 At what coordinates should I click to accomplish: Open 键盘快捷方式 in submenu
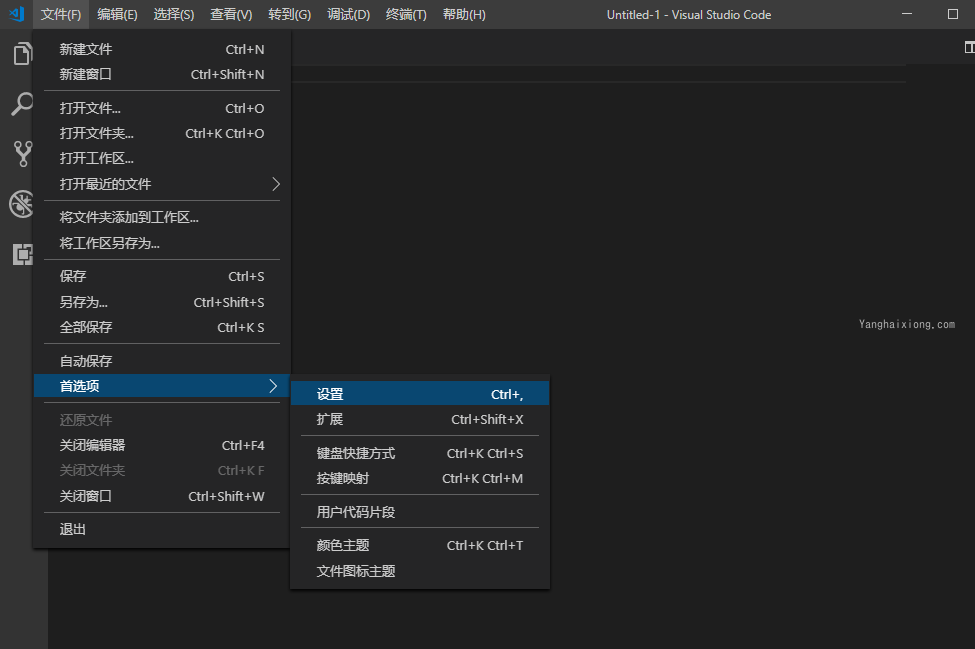click(420, 453)
